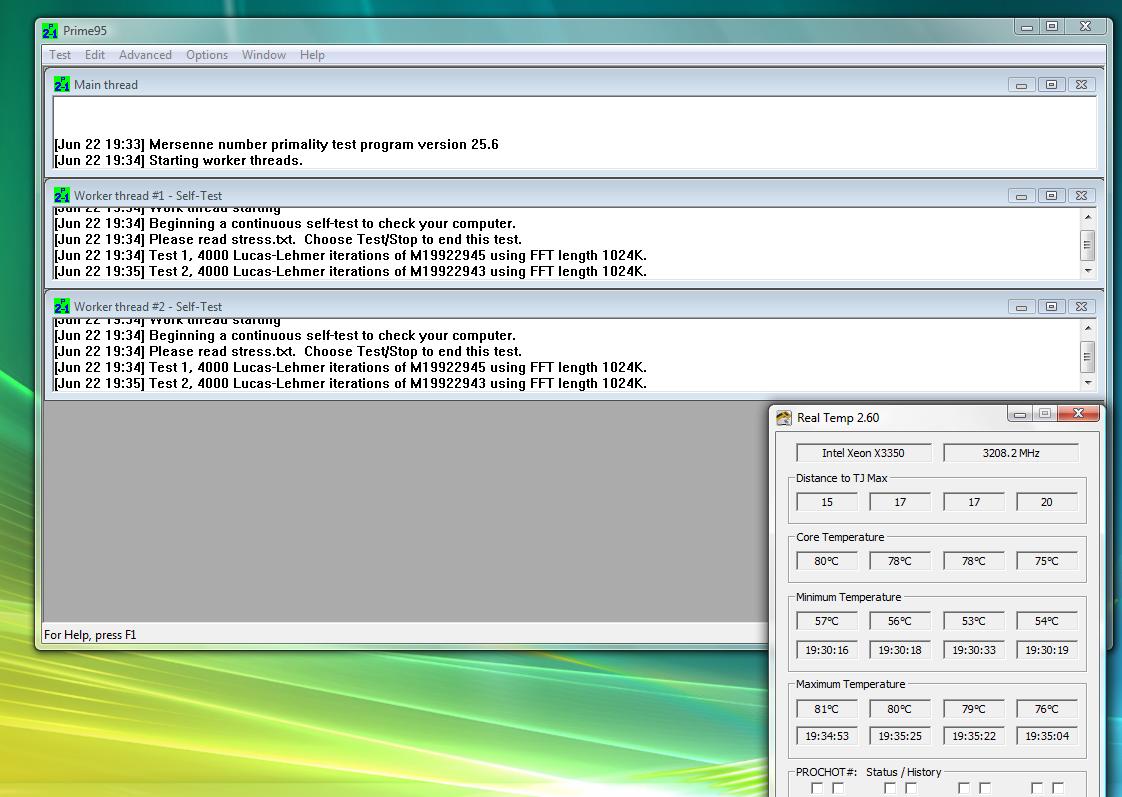Screen dimensions: 1122x797
Task: Click the Prime95 title bar icon
Action: [49, 31]
